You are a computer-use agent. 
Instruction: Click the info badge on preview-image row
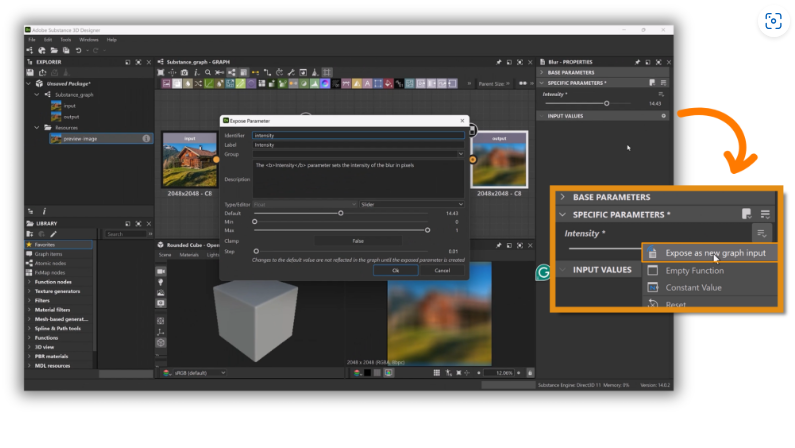click(146, 138)
